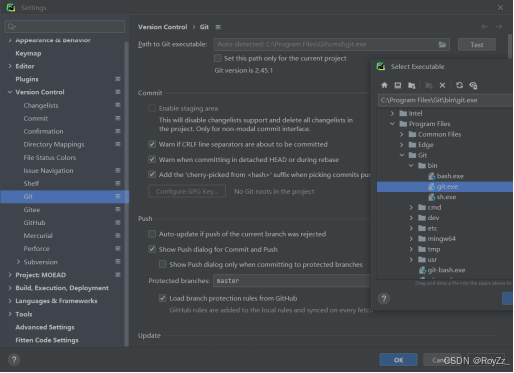Viewport: 514px width, 373px height.
Task: Click the help icon in Select Executable dialog
Action: pyautogui.click(x=384, y=298)
